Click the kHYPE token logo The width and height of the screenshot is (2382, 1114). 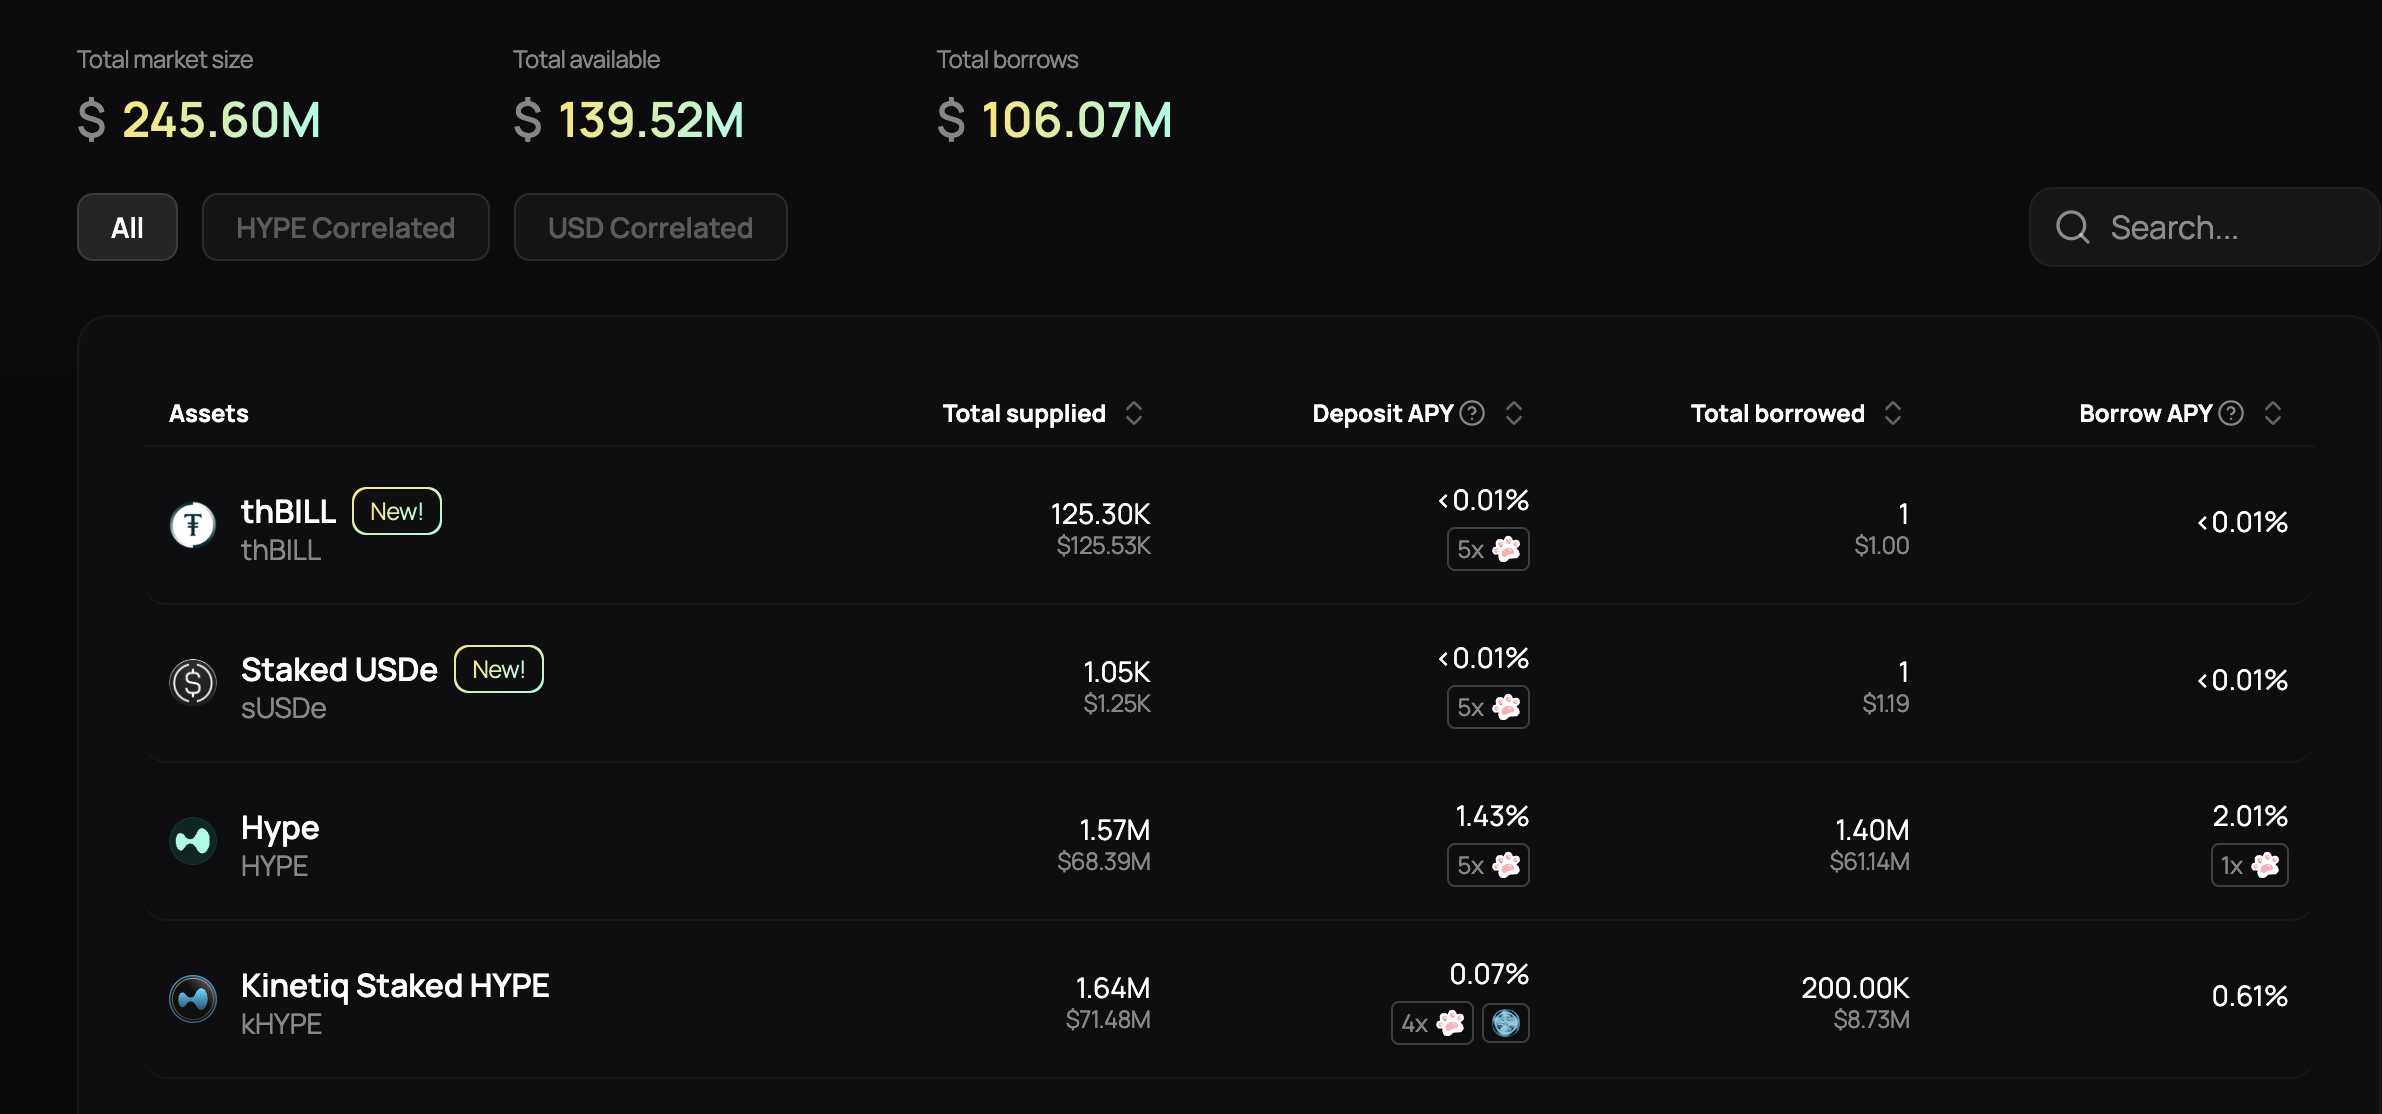(x=193, y=999)
